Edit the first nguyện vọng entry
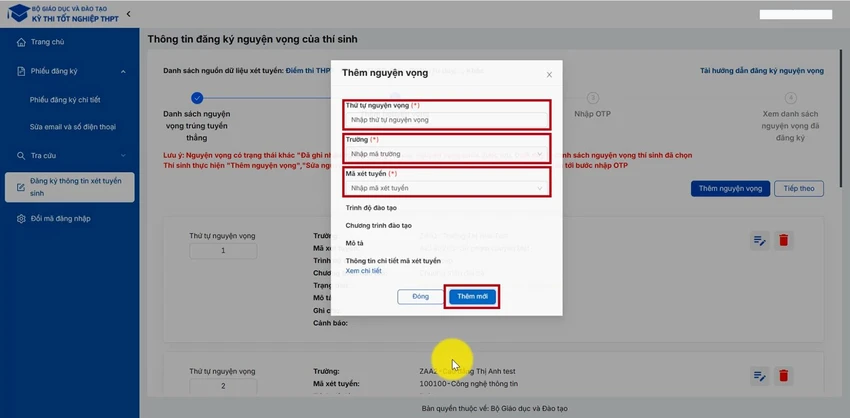This screenshot has width=850, height=418. click(x=759, y=240)
